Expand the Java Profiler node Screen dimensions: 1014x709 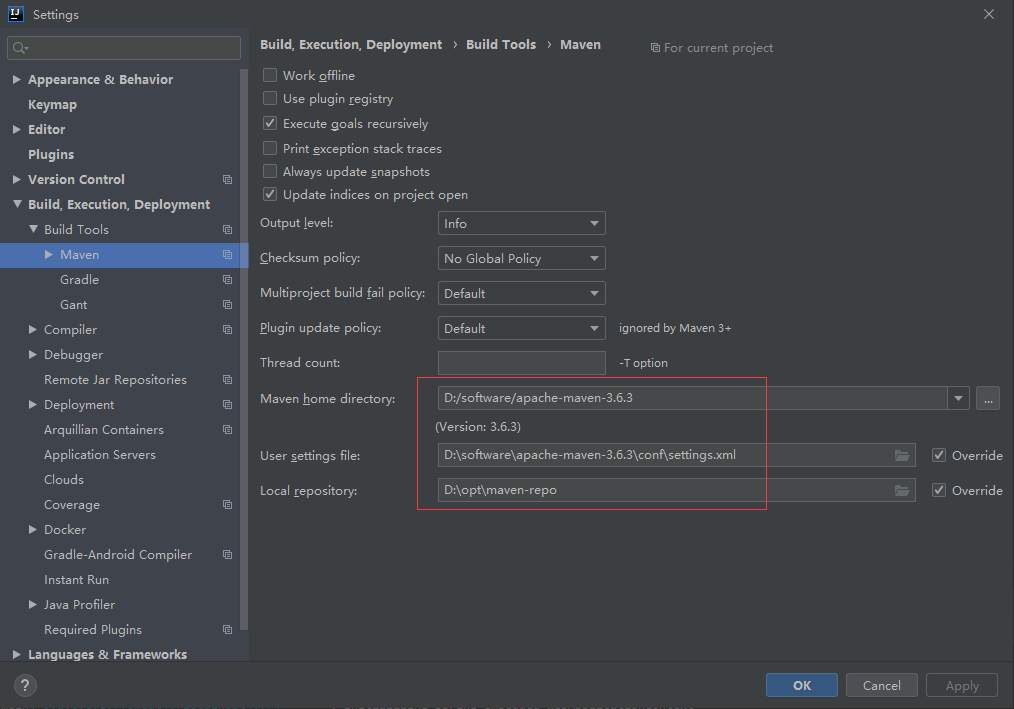(x=32, y=605)
